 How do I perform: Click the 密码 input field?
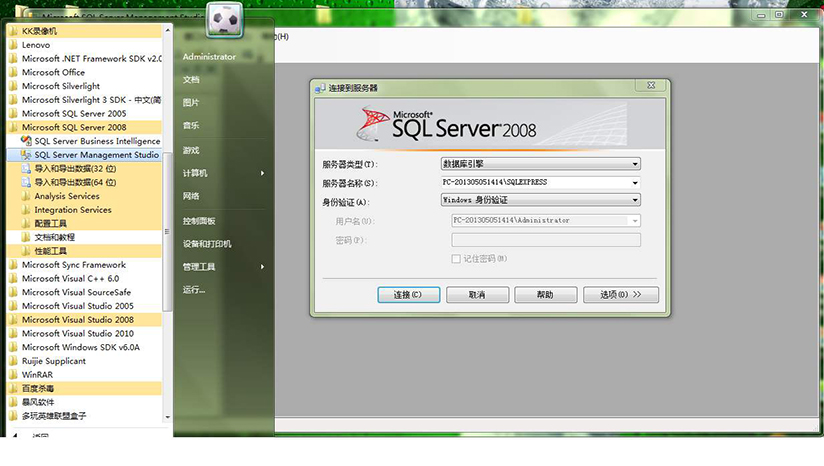(545, 240)
